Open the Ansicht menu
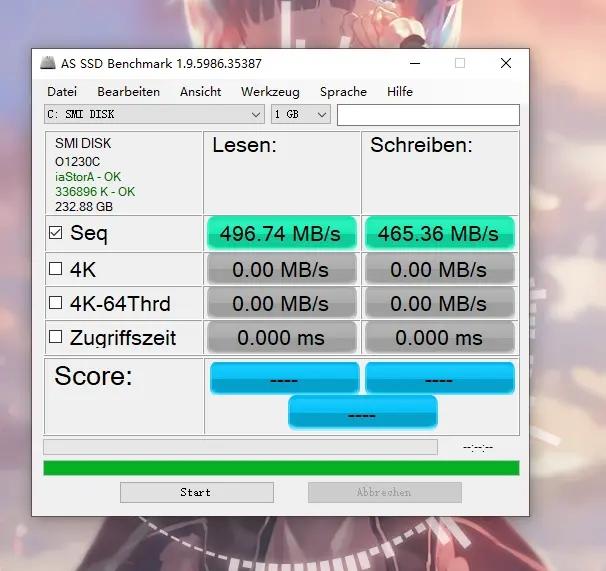This screenshot has width=606, height=571. click(200, 92)
